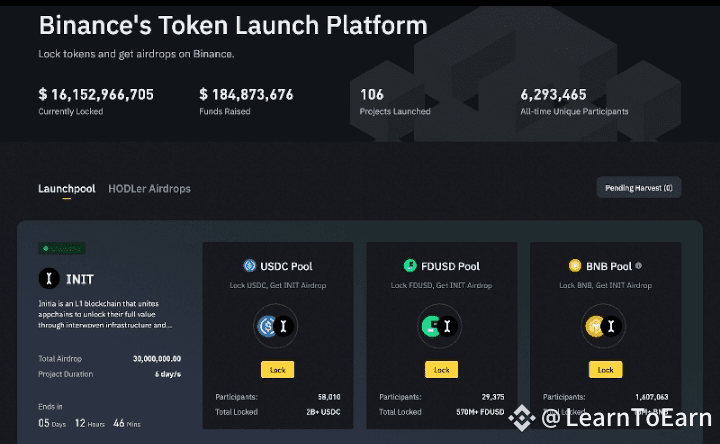Image resolution: width=720 pixels, height=444 pixels.
Task: Click the BNB Pool title
Action: [609, 266]
